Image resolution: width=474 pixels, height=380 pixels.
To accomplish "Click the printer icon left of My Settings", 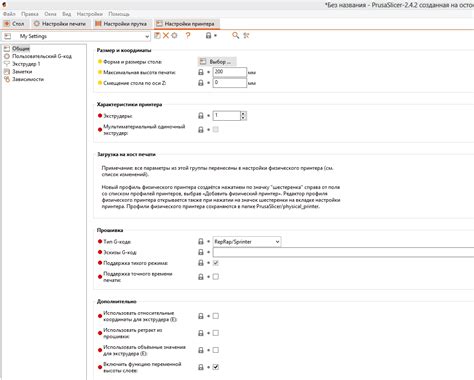I will (8, 36).
